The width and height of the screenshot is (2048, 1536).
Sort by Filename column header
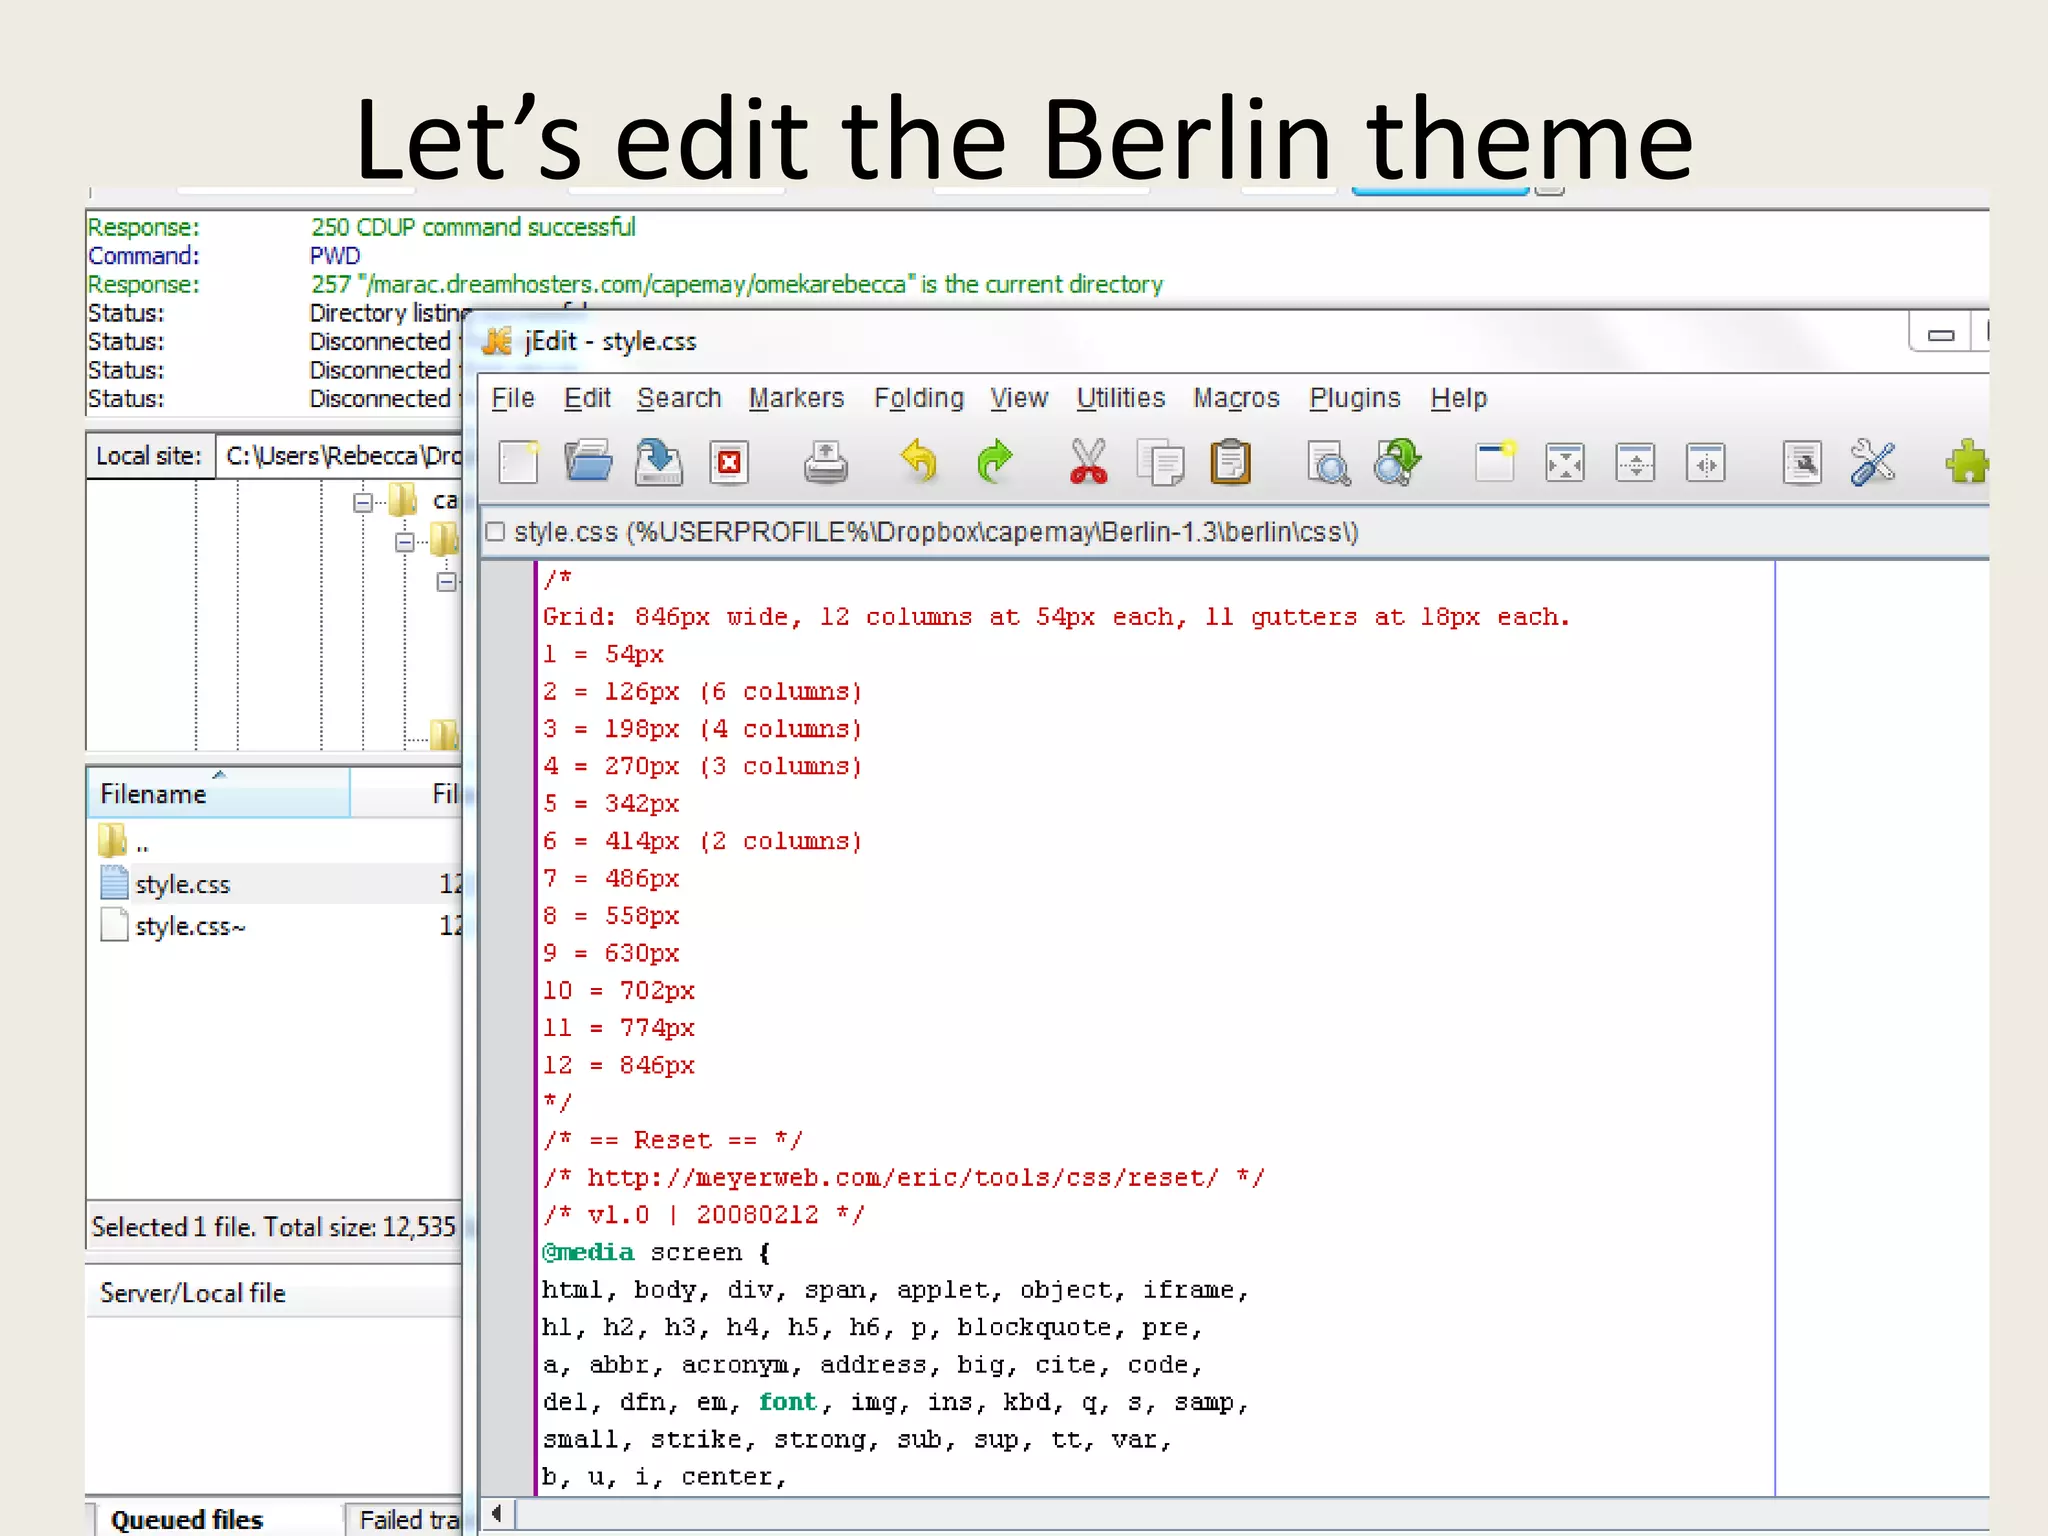tap(218, 793)
